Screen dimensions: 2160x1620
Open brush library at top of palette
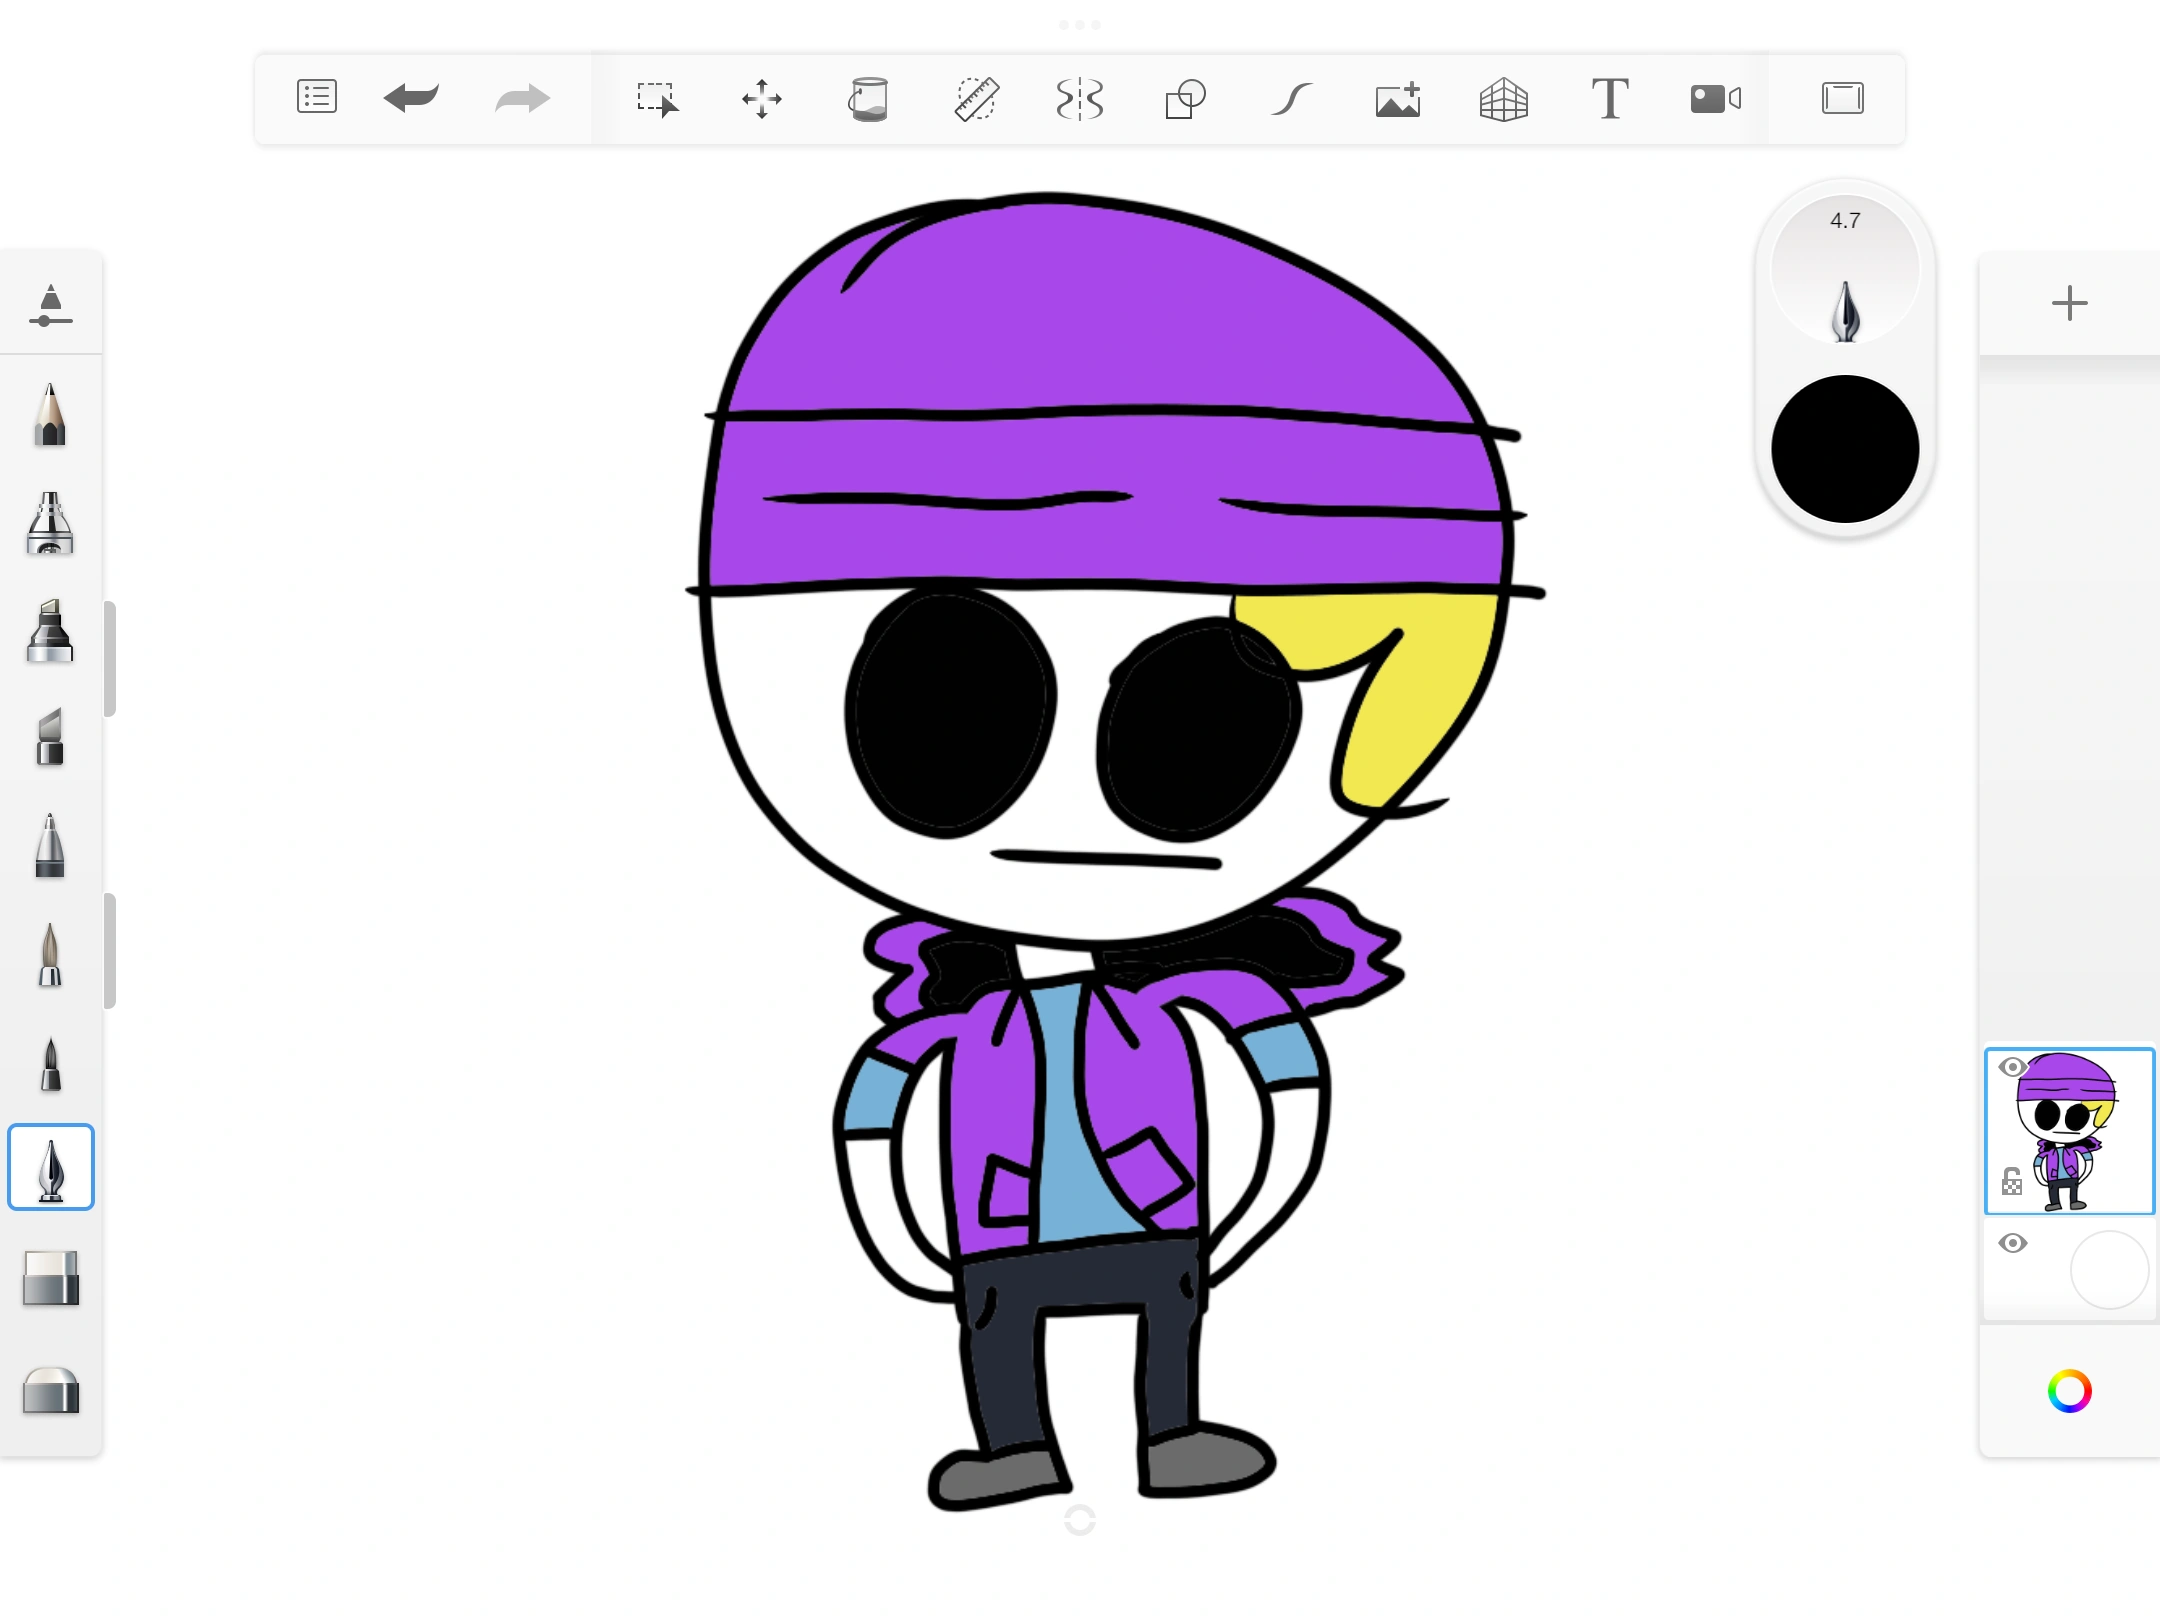point(50,305)
